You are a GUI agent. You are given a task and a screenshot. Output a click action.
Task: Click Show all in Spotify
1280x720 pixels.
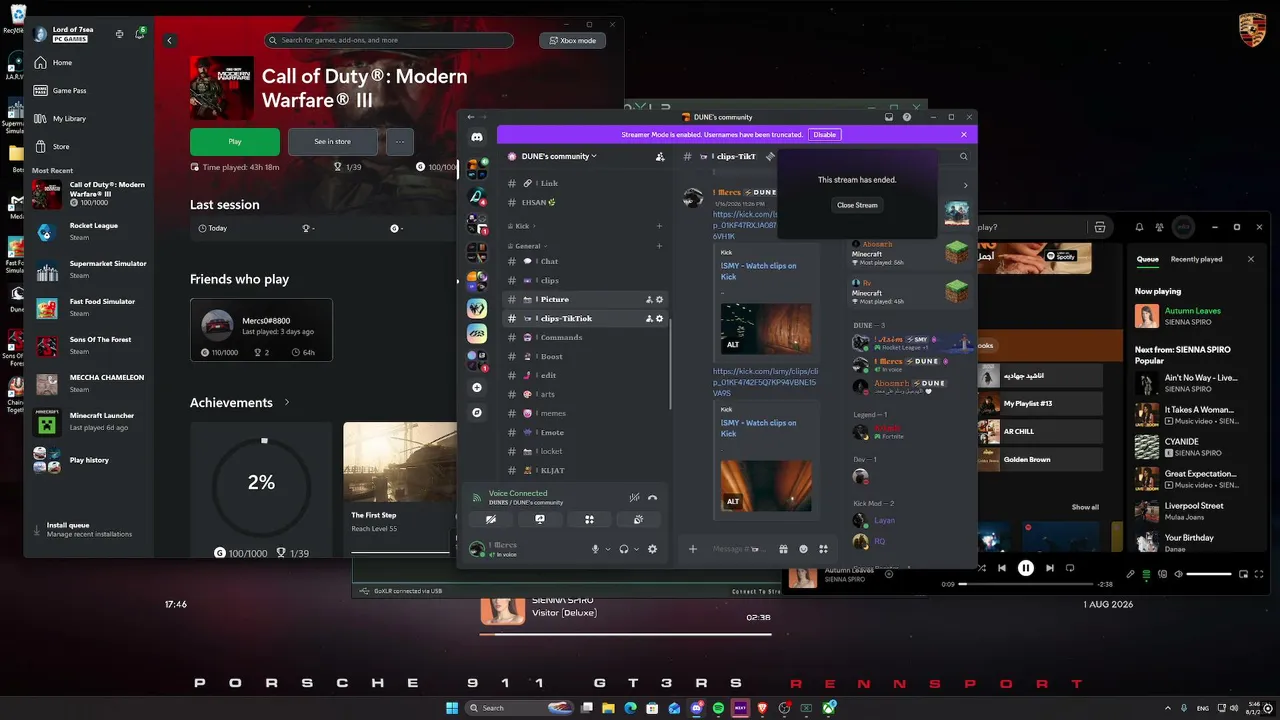tap(1085, 507)
